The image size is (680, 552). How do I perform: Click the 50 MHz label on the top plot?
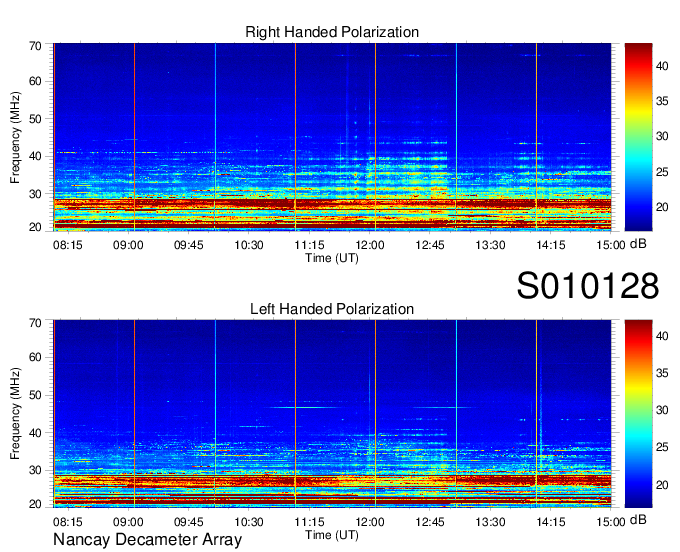[35, 119]
